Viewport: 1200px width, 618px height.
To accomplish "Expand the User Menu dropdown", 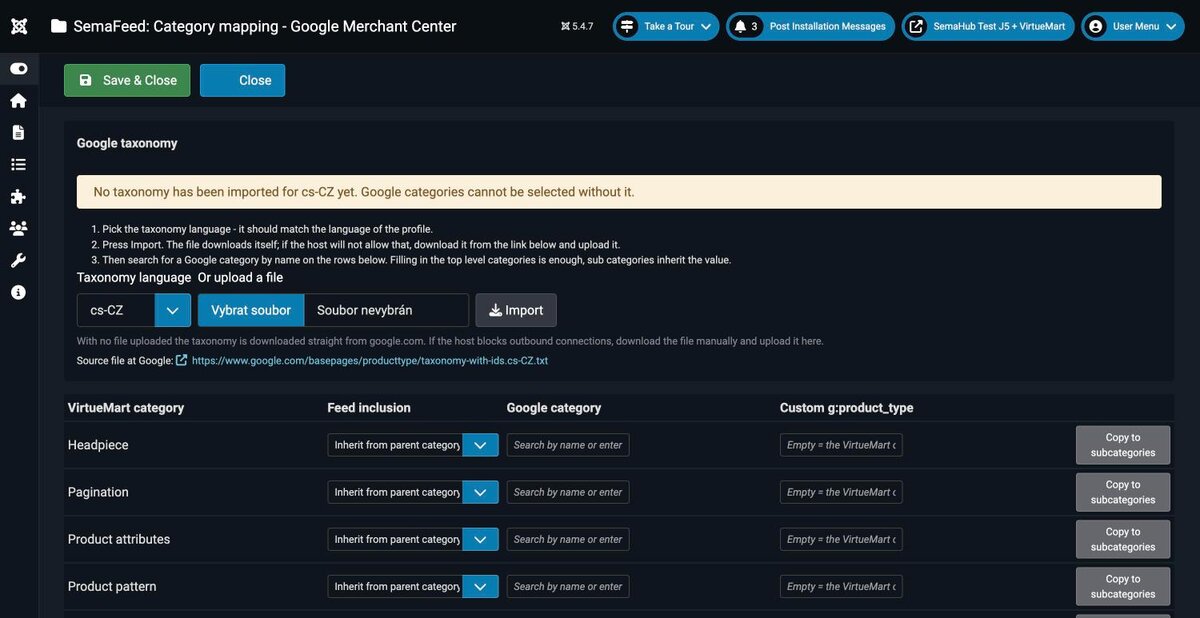I will point(1133,26).
